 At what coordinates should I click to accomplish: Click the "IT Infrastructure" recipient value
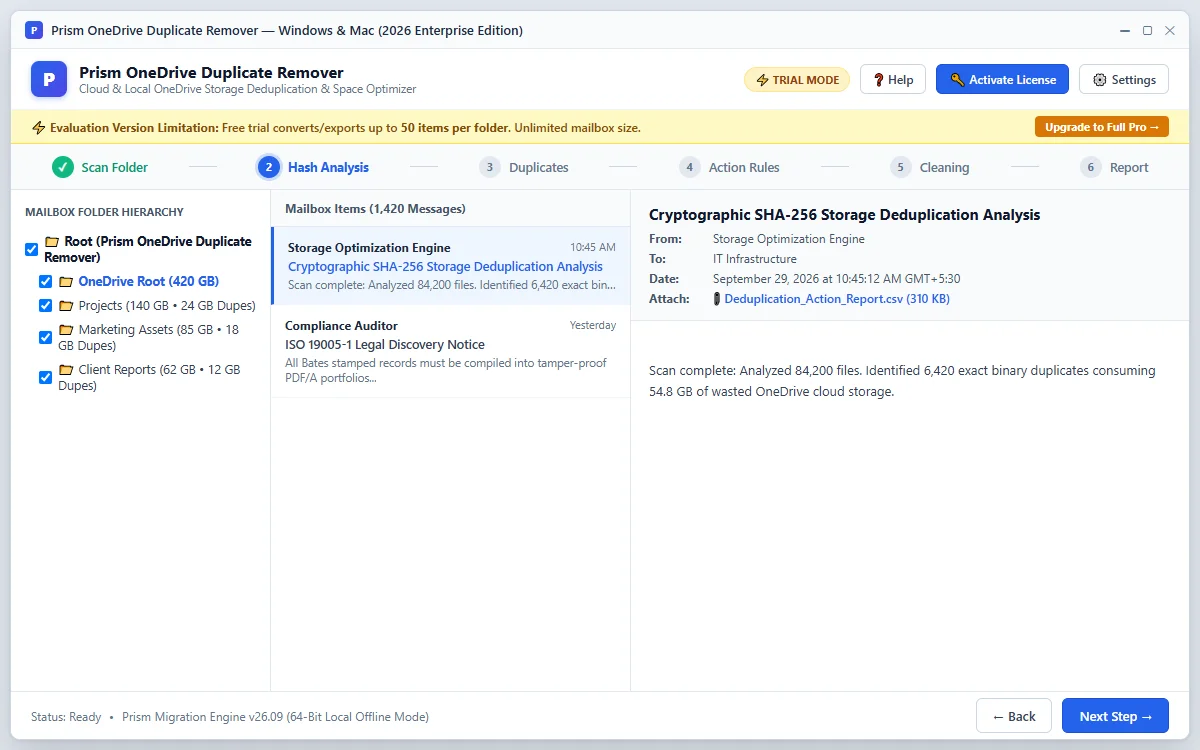point(755,259)
